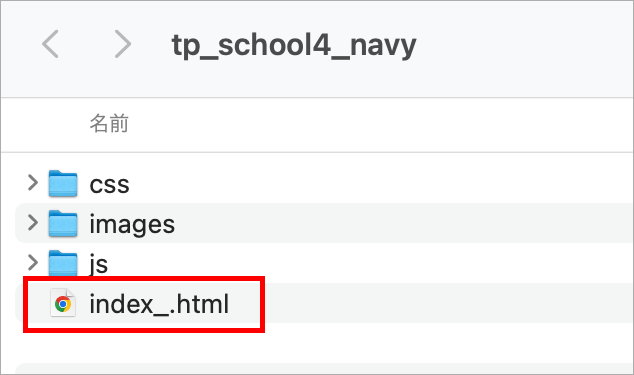The width and height of the screenshot is (634, 375).
Task: Expand the css folder disclosure chevron
Action: pos(33,182)
